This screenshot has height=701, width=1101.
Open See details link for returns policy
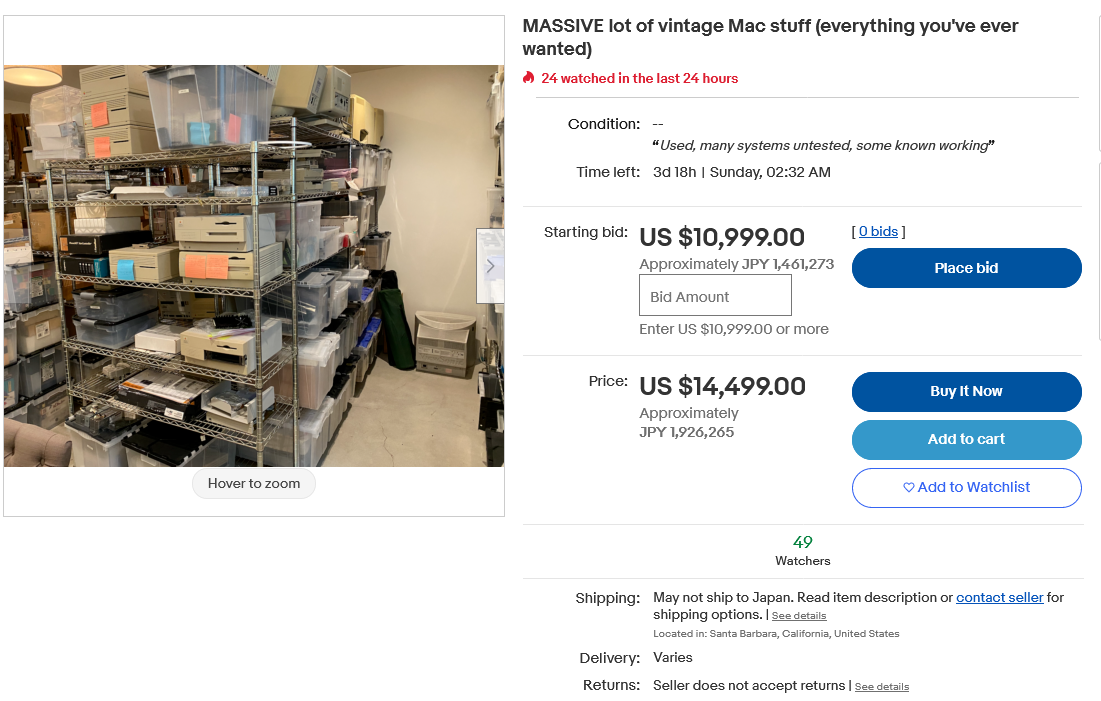coord(882,687)
